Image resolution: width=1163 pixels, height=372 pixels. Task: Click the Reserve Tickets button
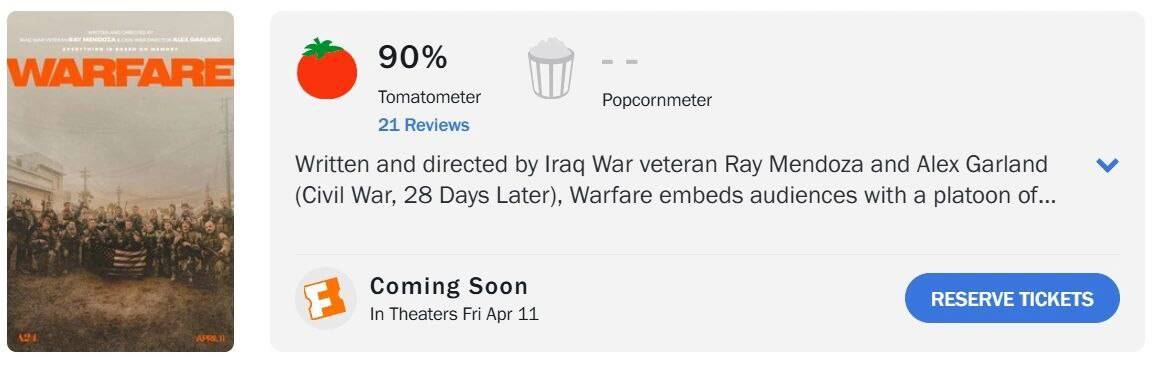[x=1012, y=299]
